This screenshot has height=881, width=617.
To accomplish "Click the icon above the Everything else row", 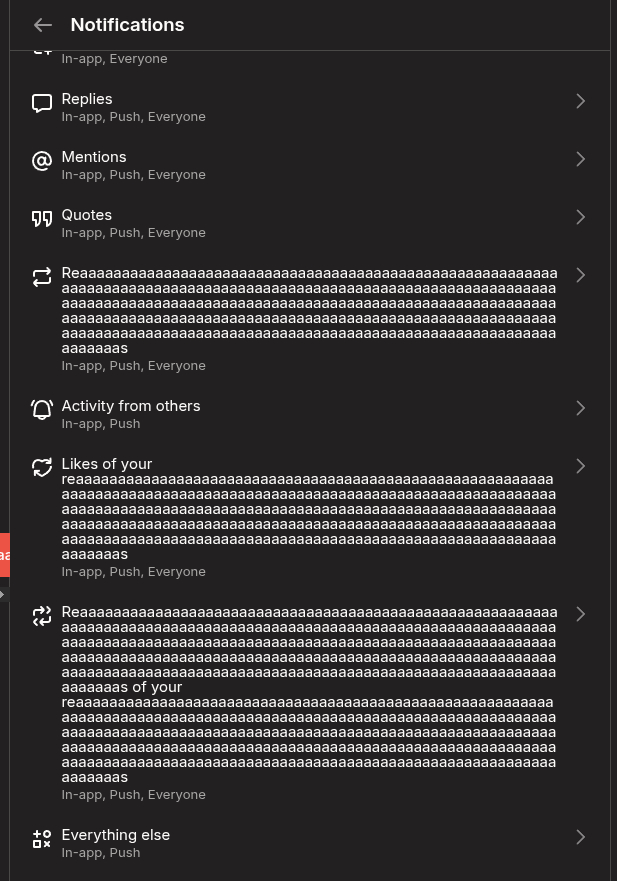I will tap(42, 616).
